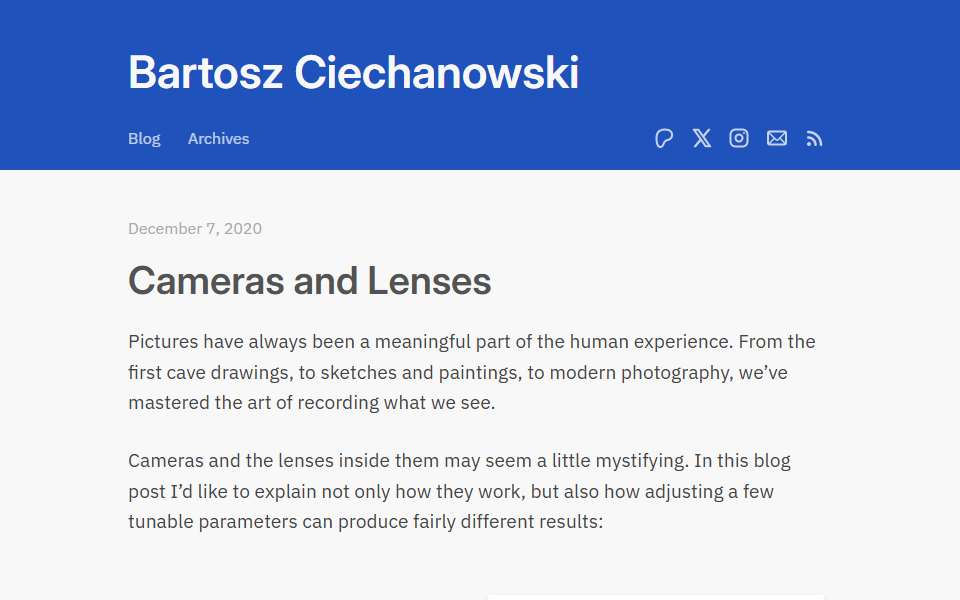Image resolution: width=960 pixels, height=600 pixels.
Task: Go to the Blog page
Action: 144,139
